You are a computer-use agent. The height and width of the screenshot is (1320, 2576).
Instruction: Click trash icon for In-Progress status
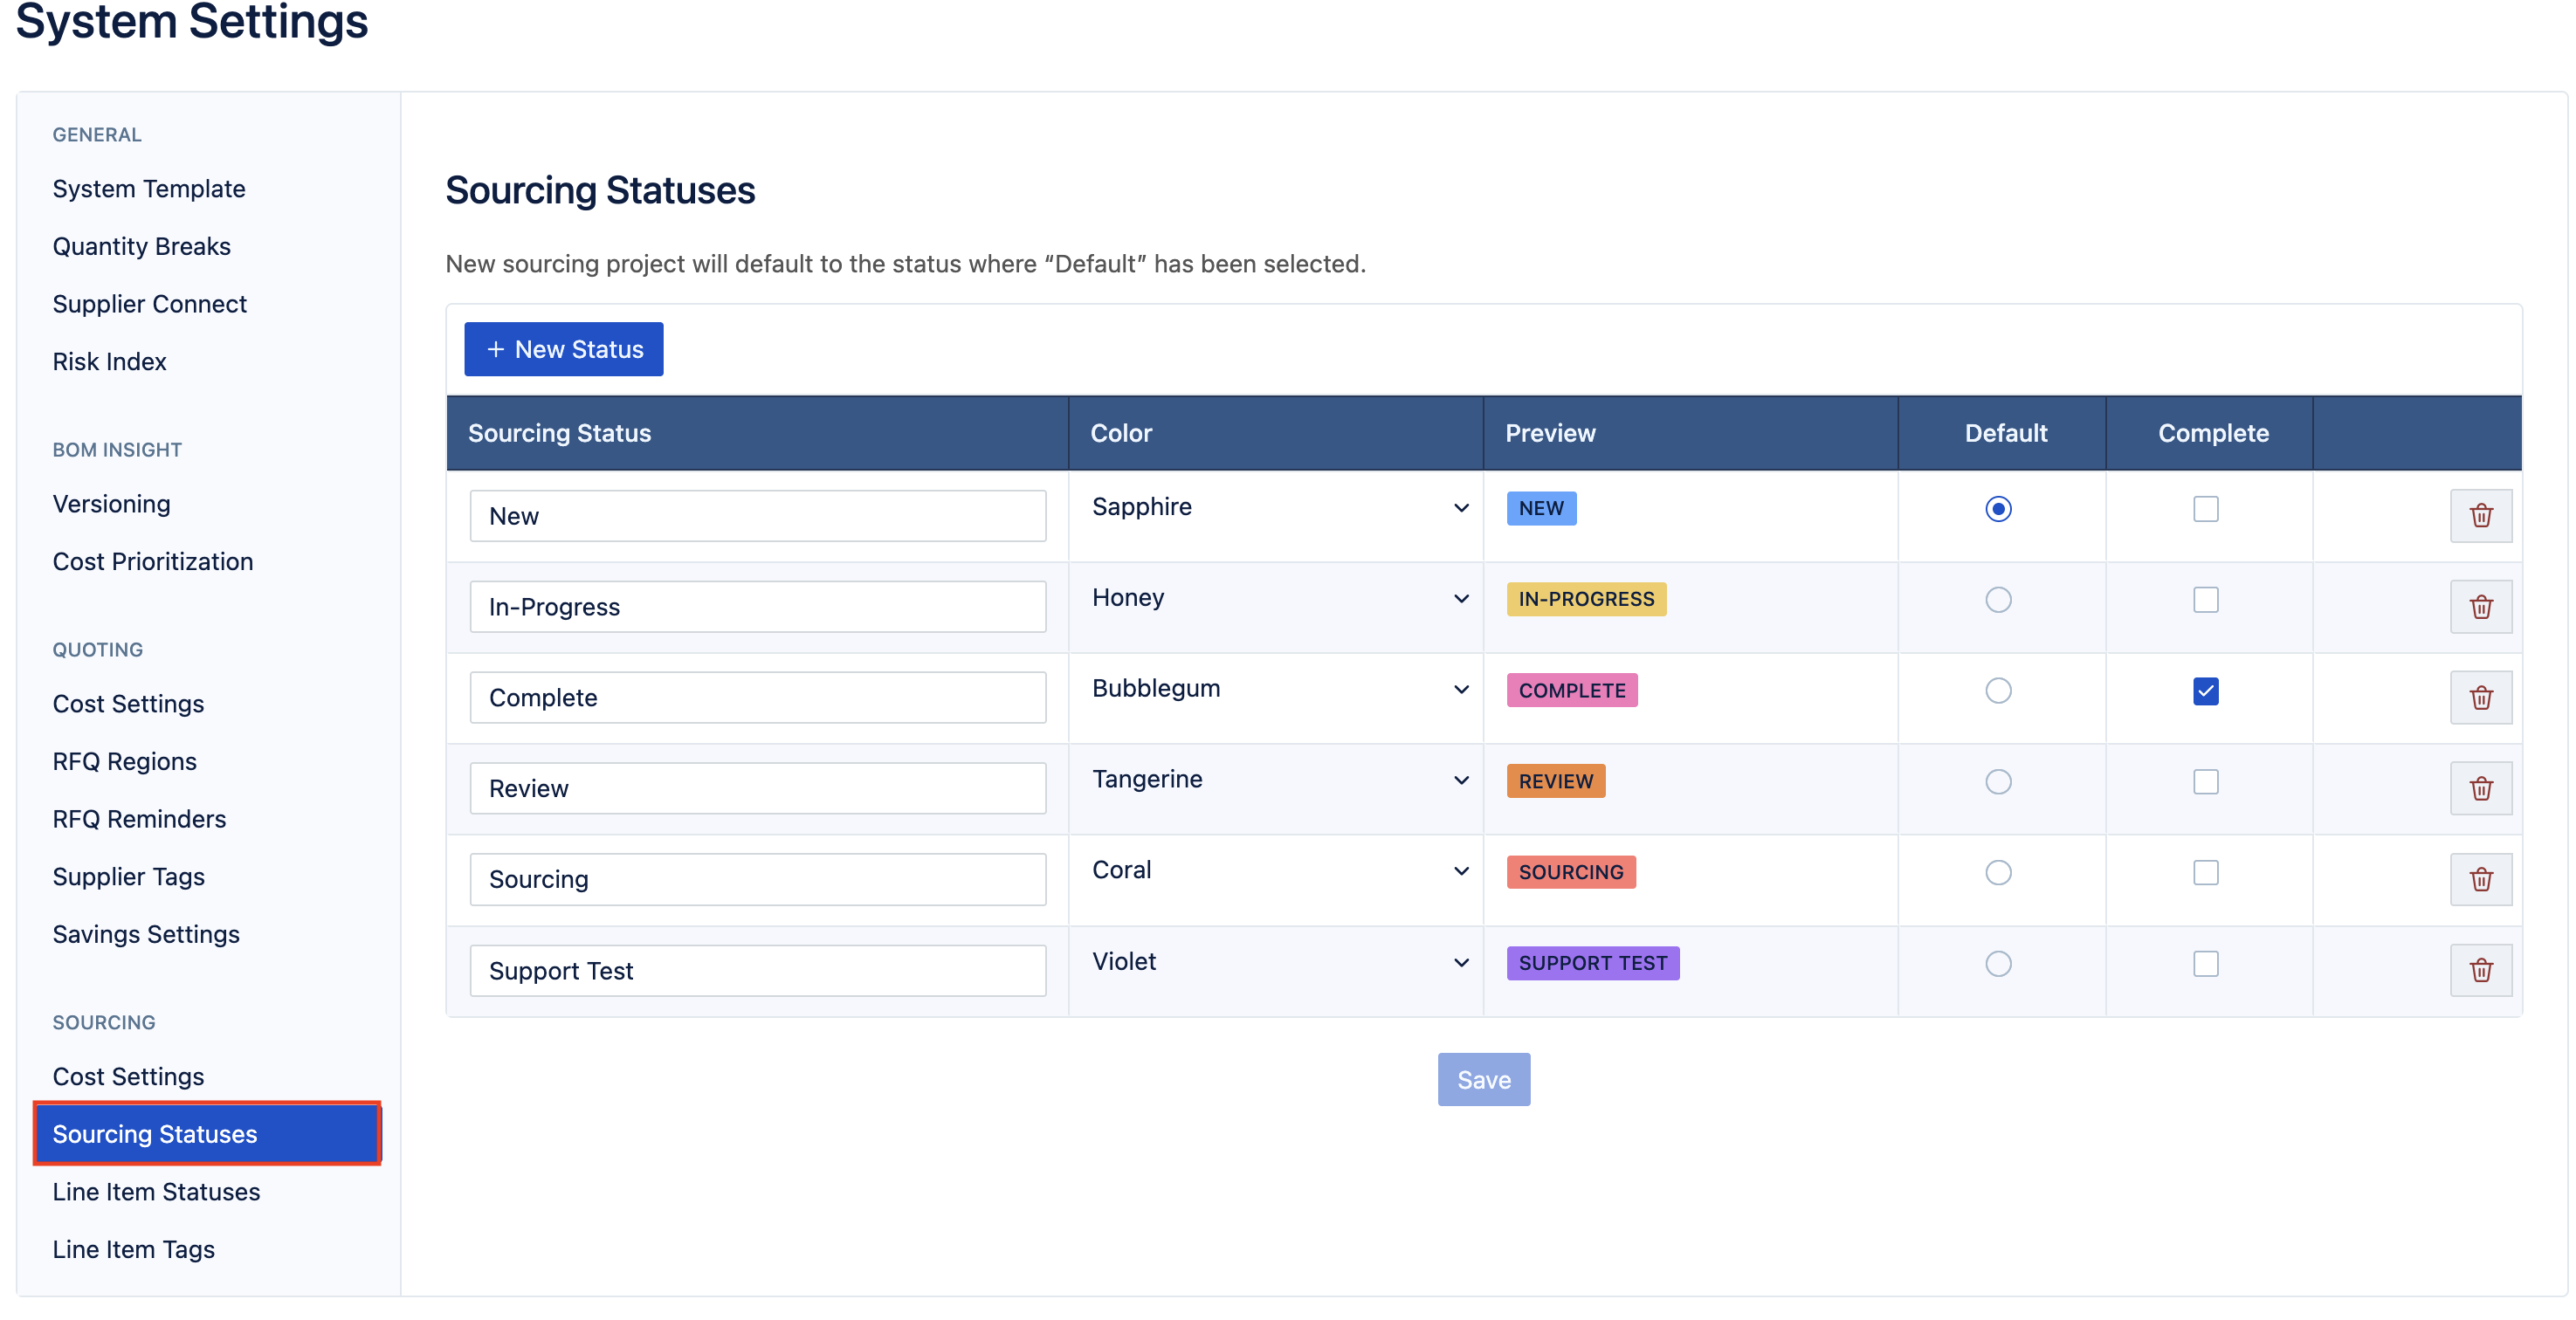point(2480,607)
